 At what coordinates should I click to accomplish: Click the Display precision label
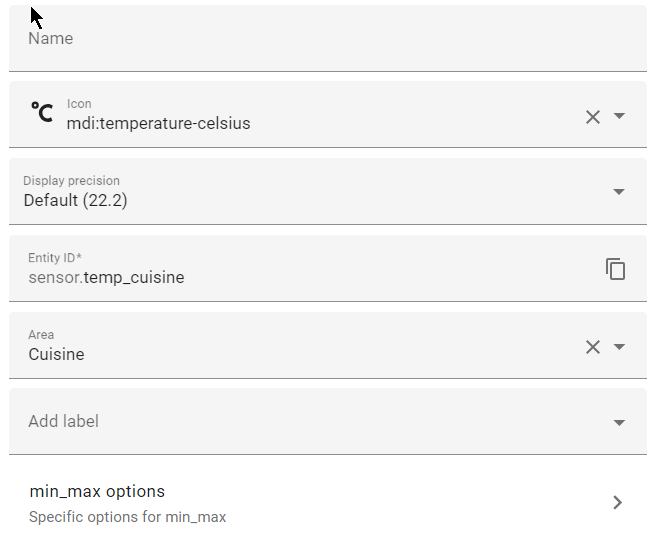click(x=71, y=180)
